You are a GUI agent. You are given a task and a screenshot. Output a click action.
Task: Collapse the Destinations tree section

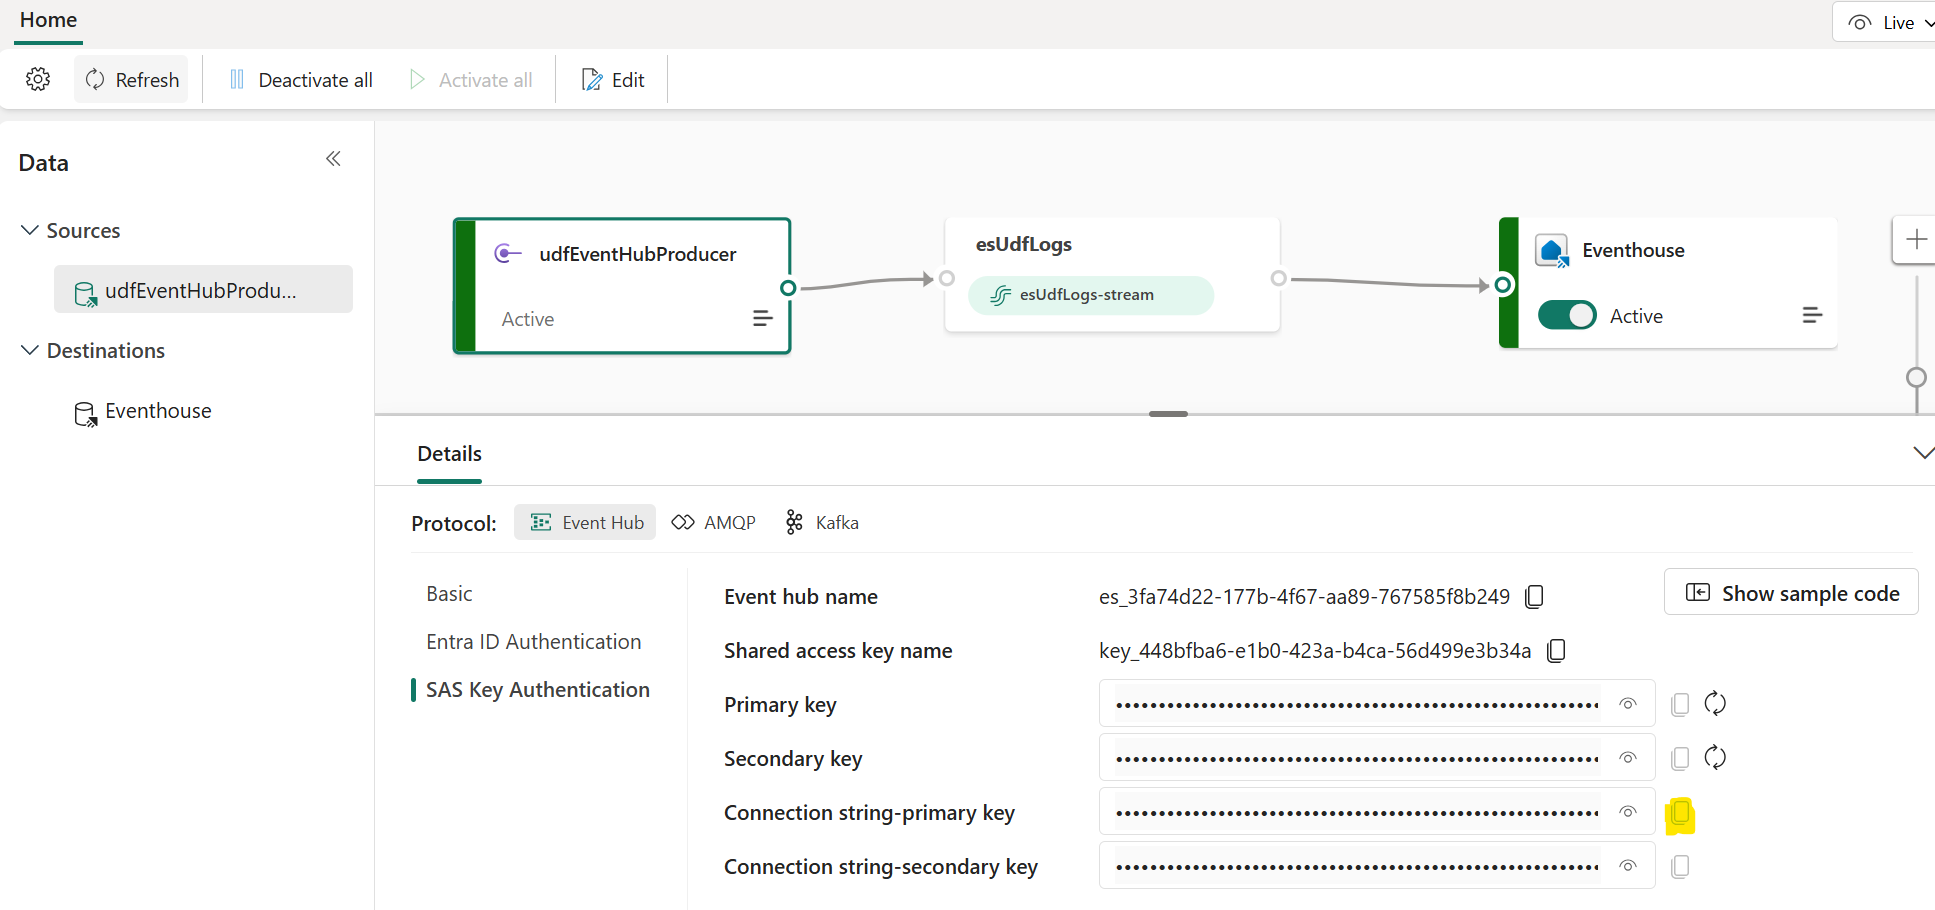click(30, 351)
